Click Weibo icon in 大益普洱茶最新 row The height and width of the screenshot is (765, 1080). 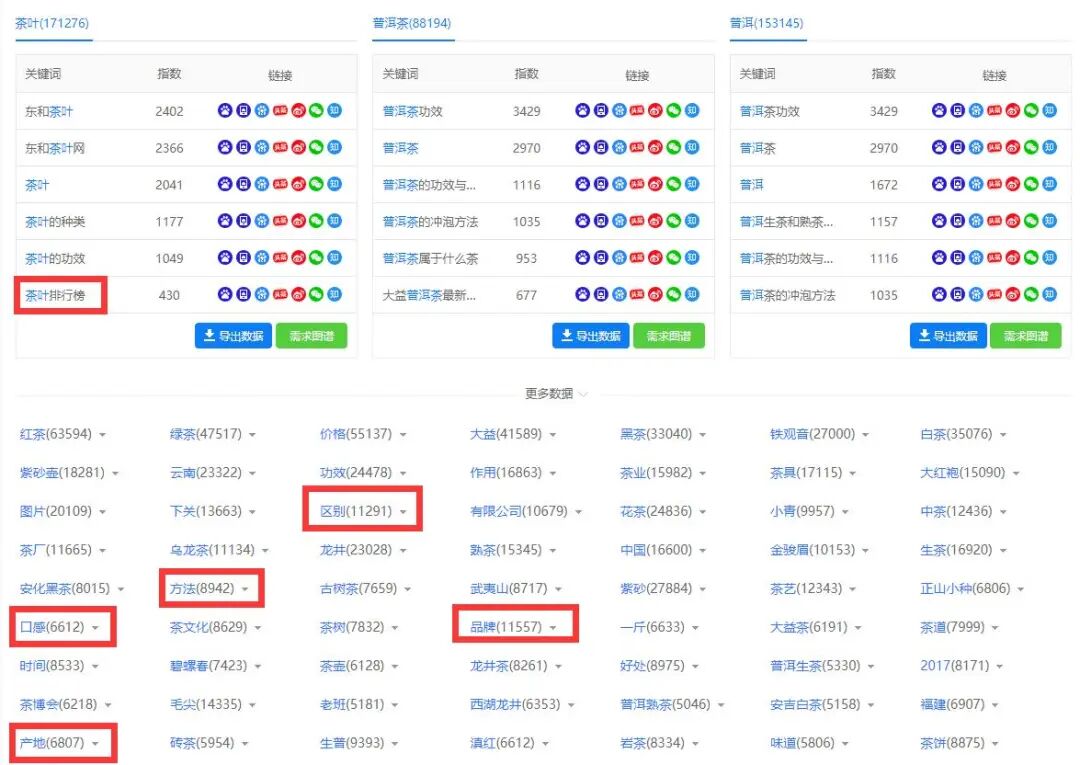coord(655,295)
